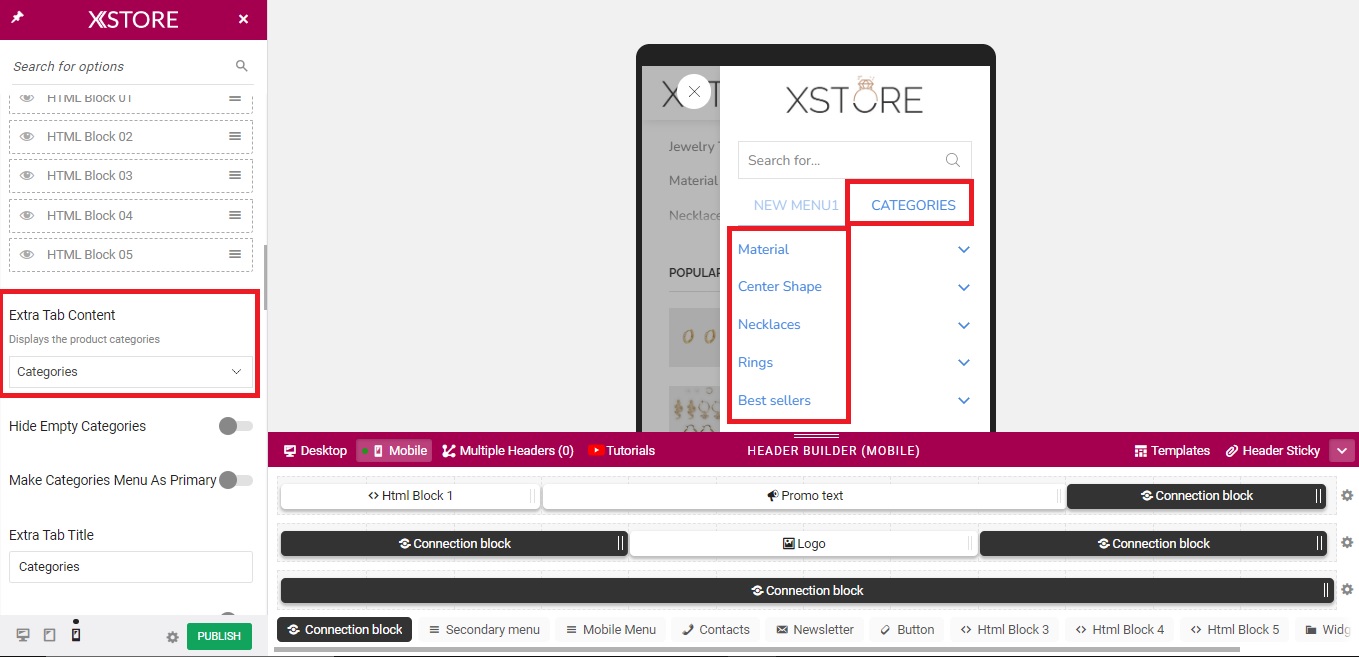Click the reorder handle of HTML Block 04
The height and width of the screenshot is (657, 1359).
tap(235, 215)
